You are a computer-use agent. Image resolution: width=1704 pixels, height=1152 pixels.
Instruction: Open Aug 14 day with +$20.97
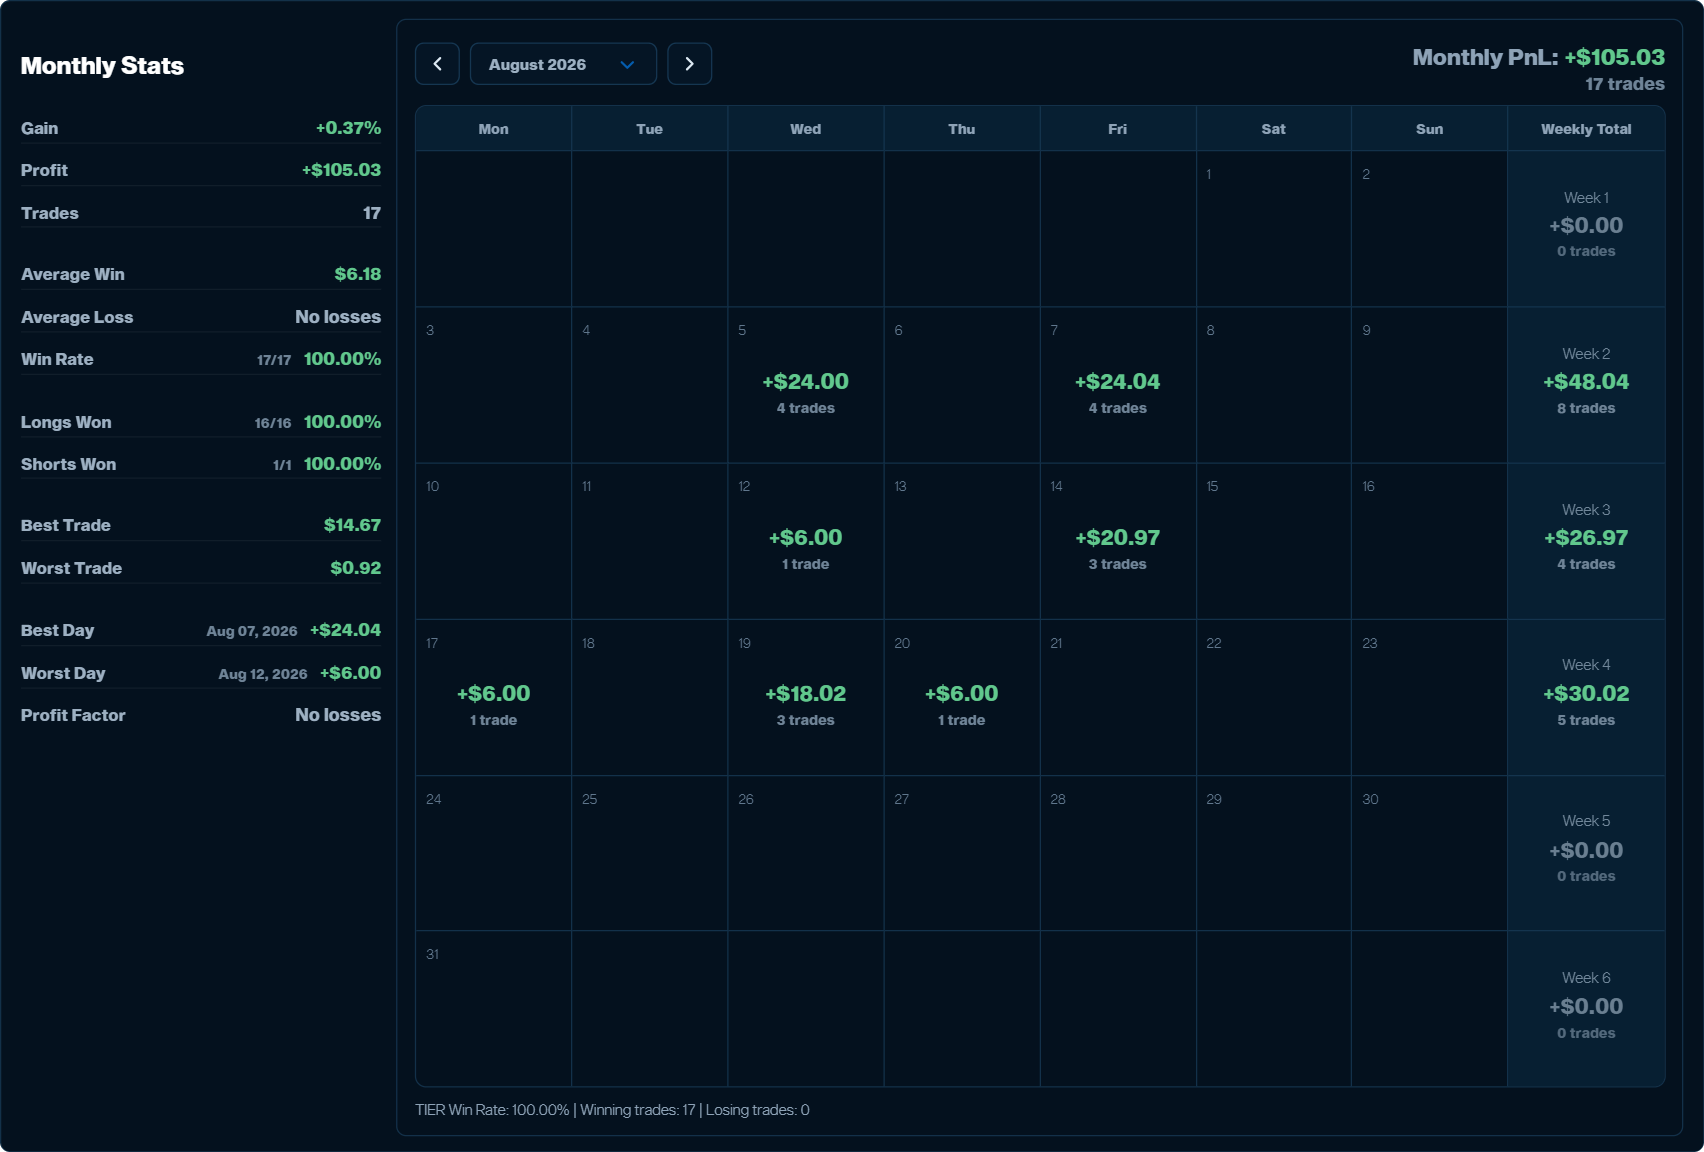(x=1117, y=541)
